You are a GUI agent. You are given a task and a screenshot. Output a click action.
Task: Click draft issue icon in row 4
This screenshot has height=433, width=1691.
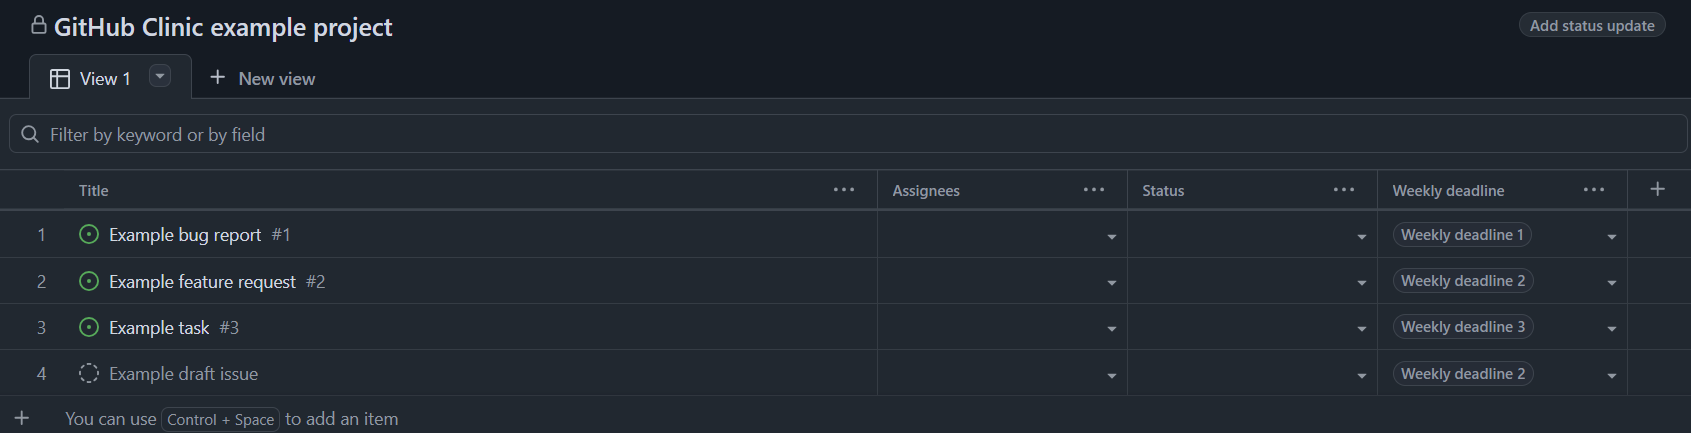pos(89,373)
